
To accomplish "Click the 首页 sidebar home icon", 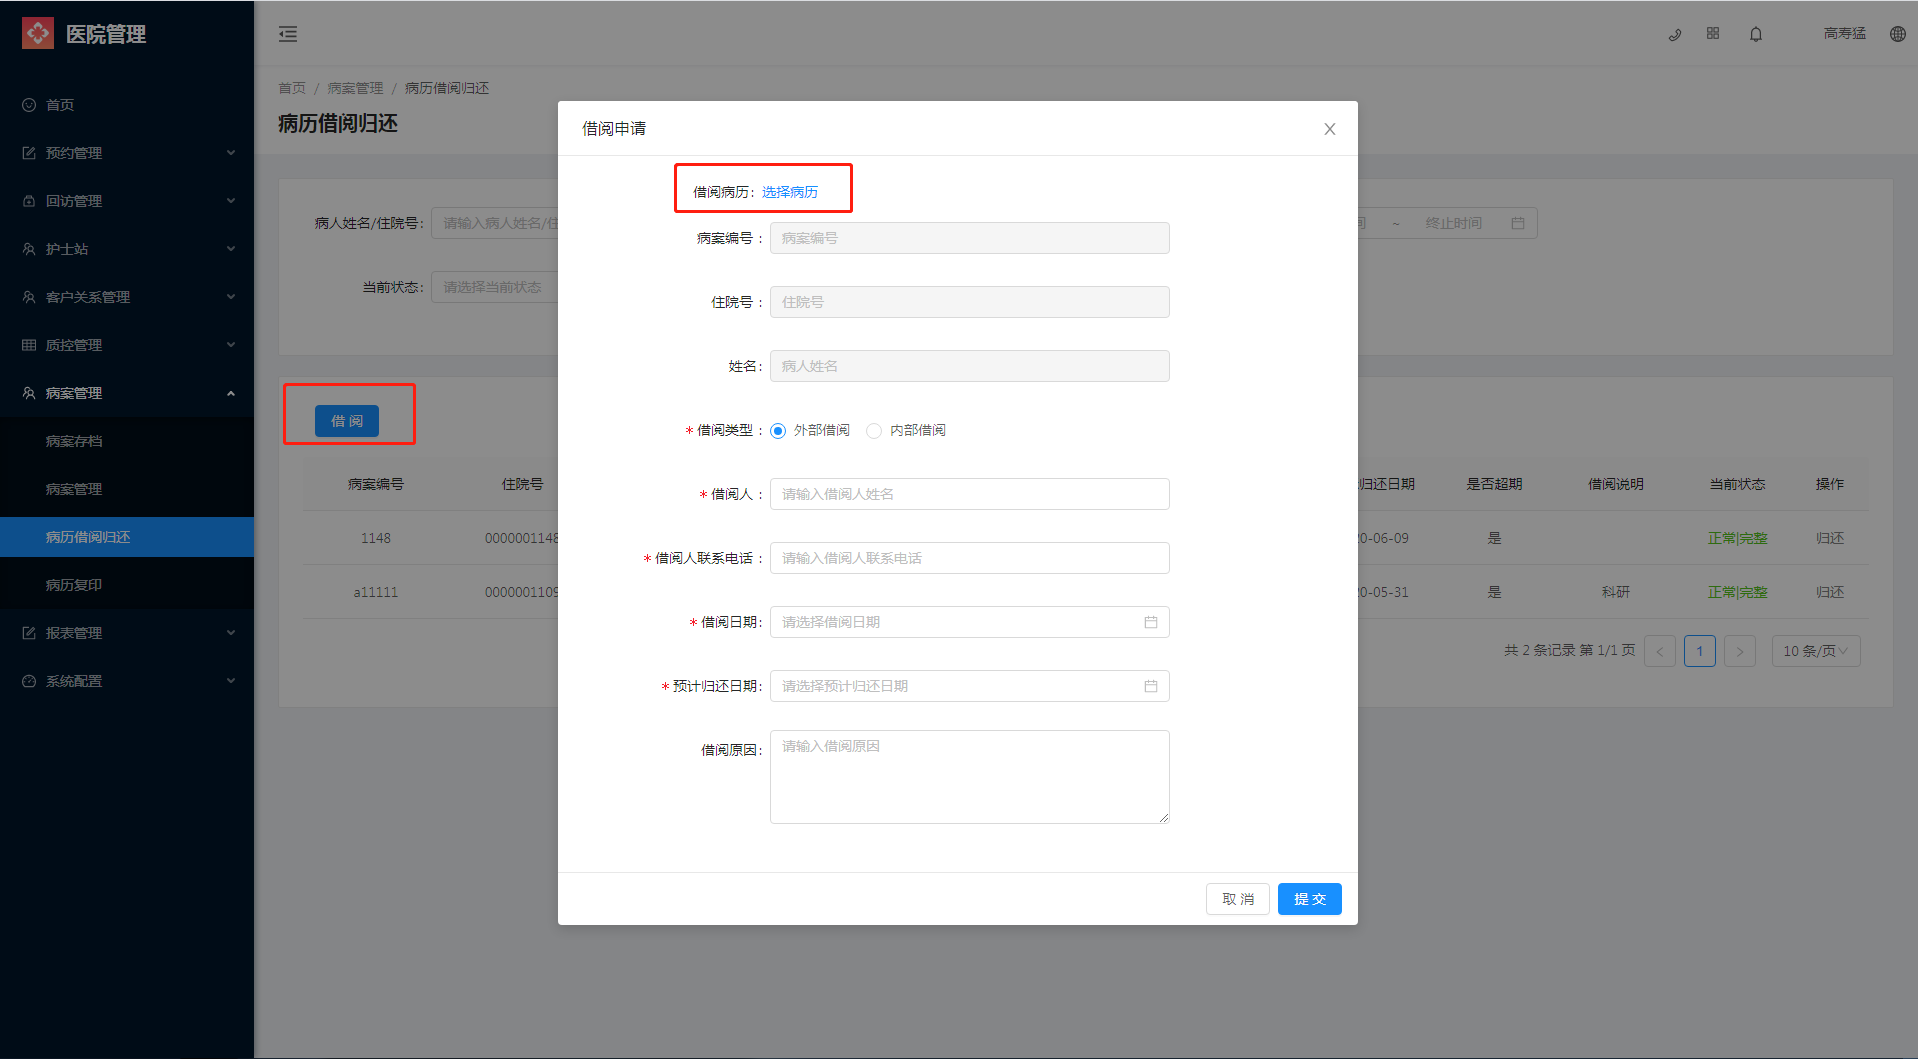I will (29, 105).
